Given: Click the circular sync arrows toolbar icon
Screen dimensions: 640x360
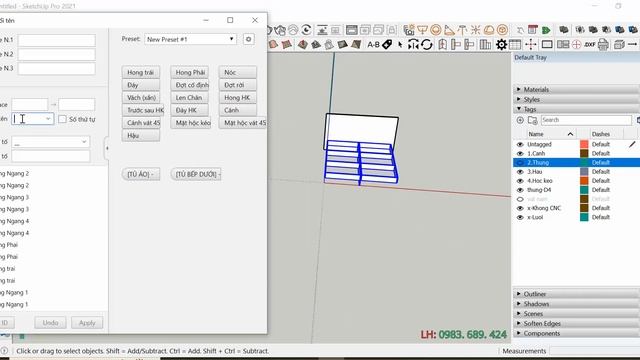Looking at the screenshot, I should pos(427,44).
